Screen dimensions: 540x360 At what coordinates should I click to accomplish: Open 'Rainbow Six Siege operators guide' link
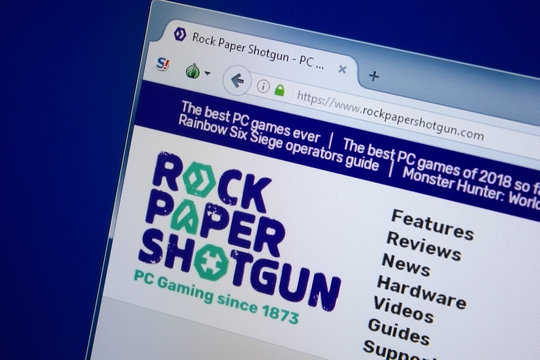pos(278,144)
